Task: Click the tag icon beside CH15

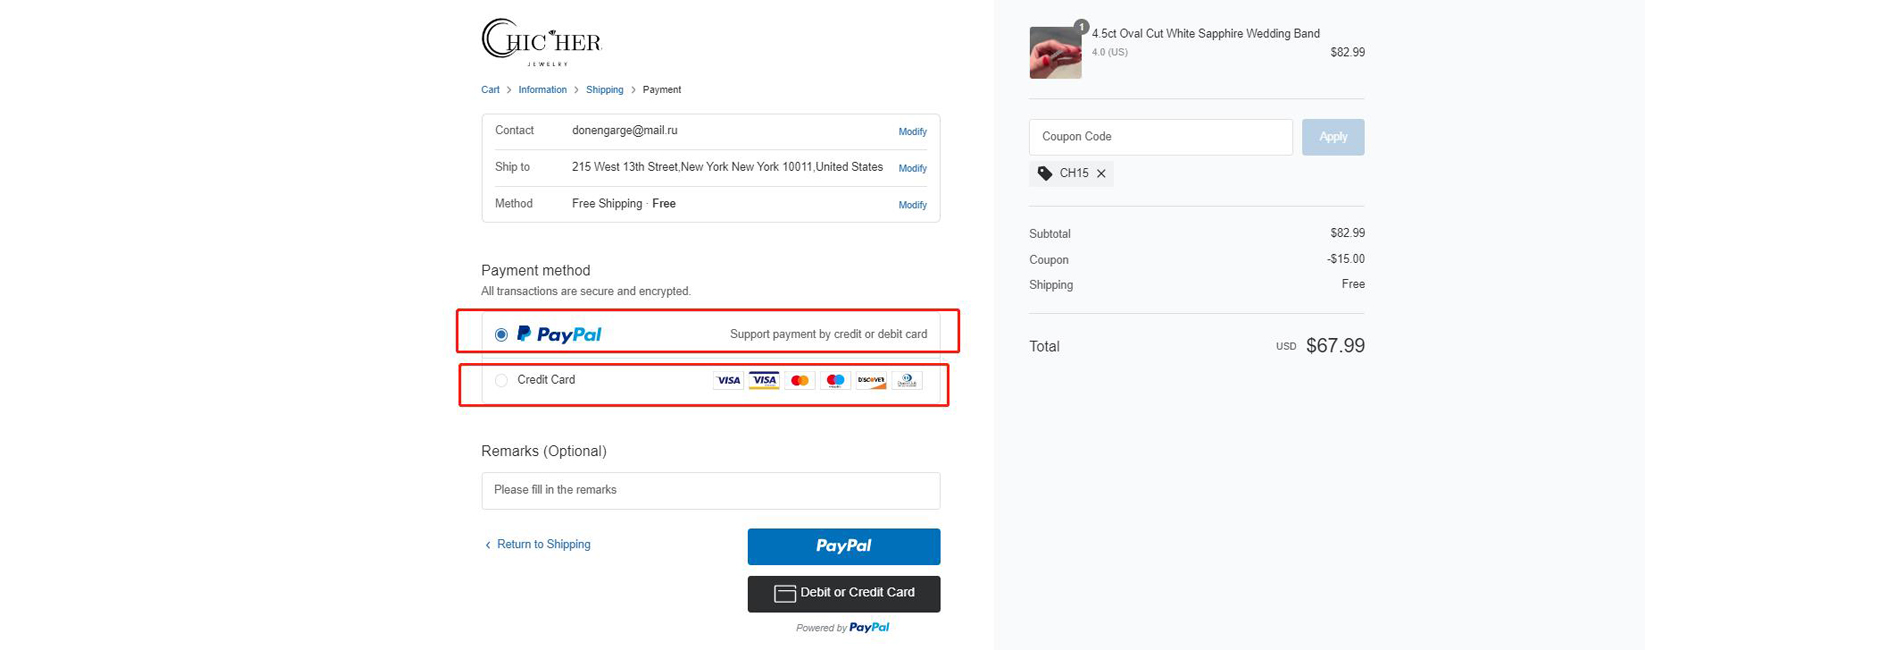Action: coord(1045,174)
